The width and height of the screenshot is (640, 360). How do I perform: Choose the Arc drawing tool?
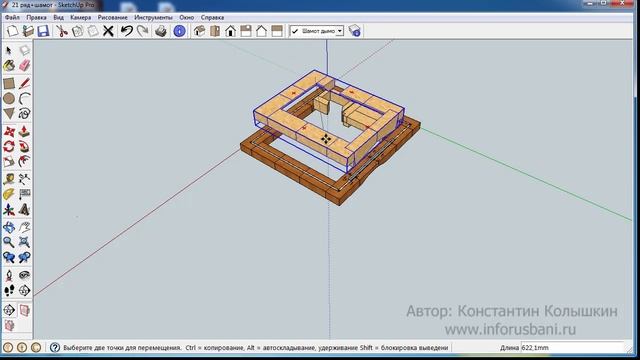(x=24, y=98)
